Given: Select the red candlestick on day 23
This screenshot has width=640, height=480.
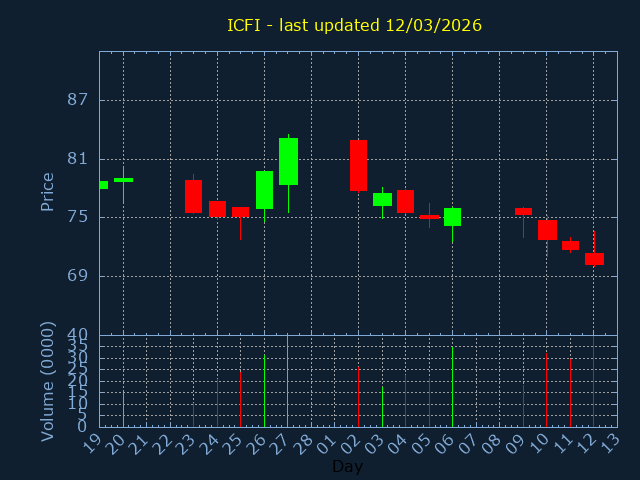Looking at the screenshot, I should (x=193, y=196).
